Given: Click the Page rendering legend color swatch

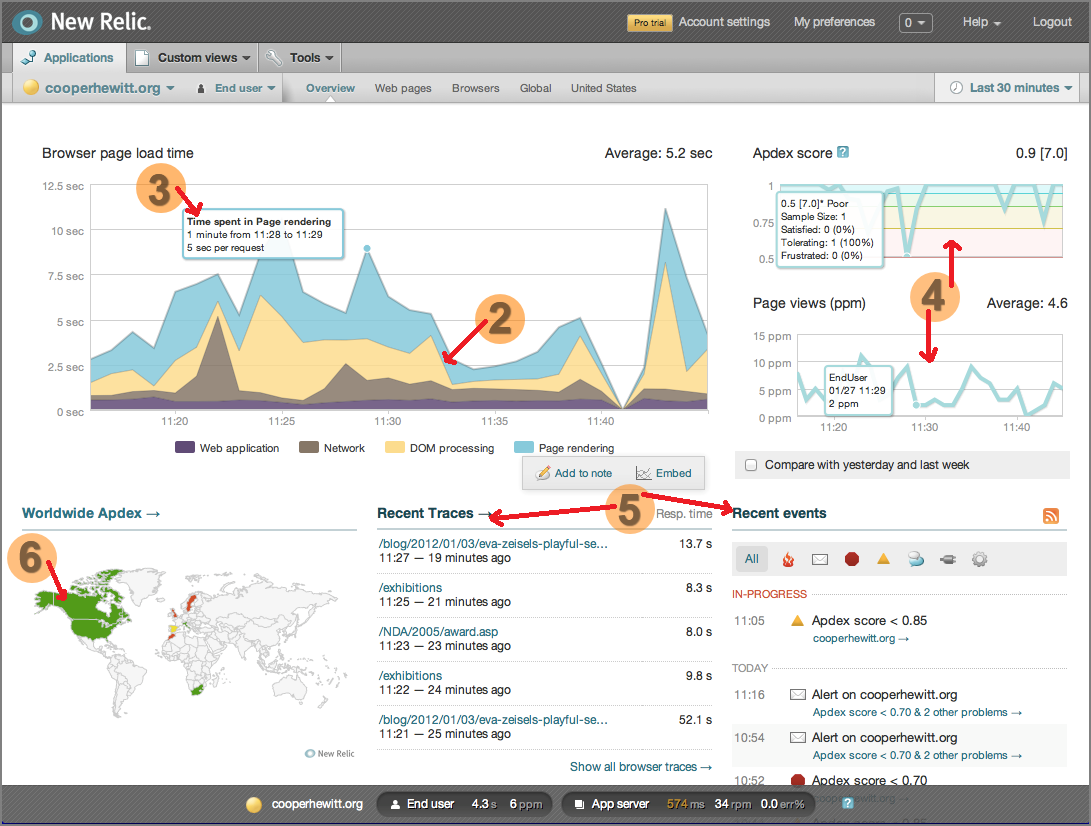Looking at the screenshot, I should tap(524, 448).
